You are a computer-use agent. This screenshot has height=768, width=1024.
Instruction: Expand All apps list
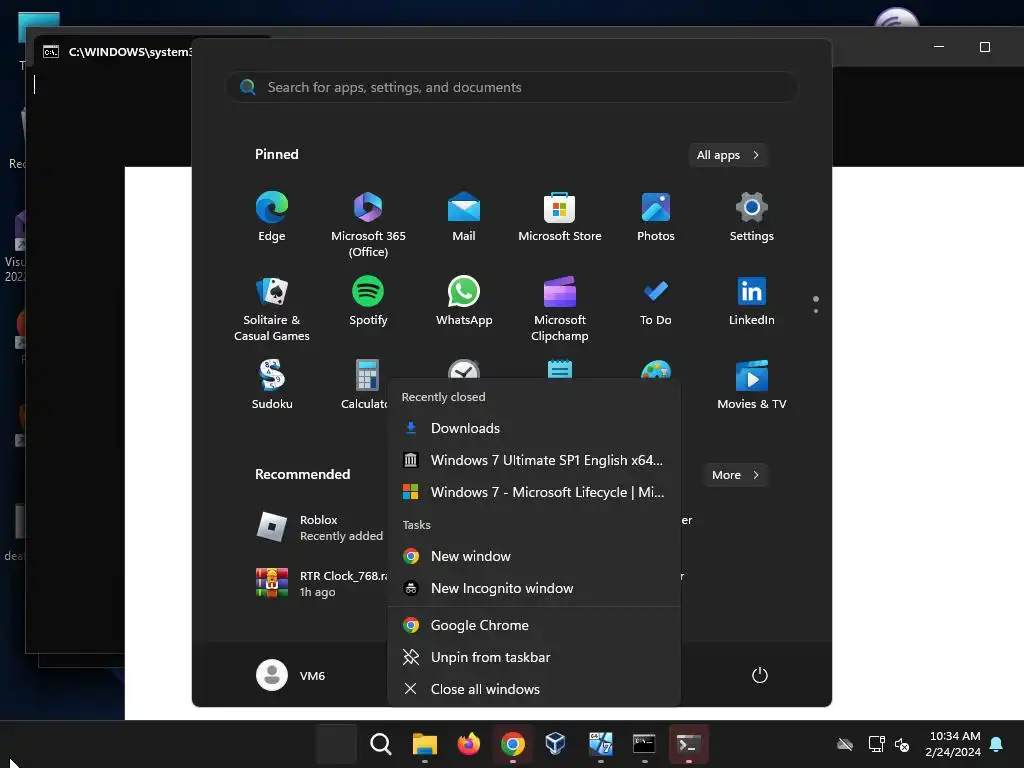728,155
